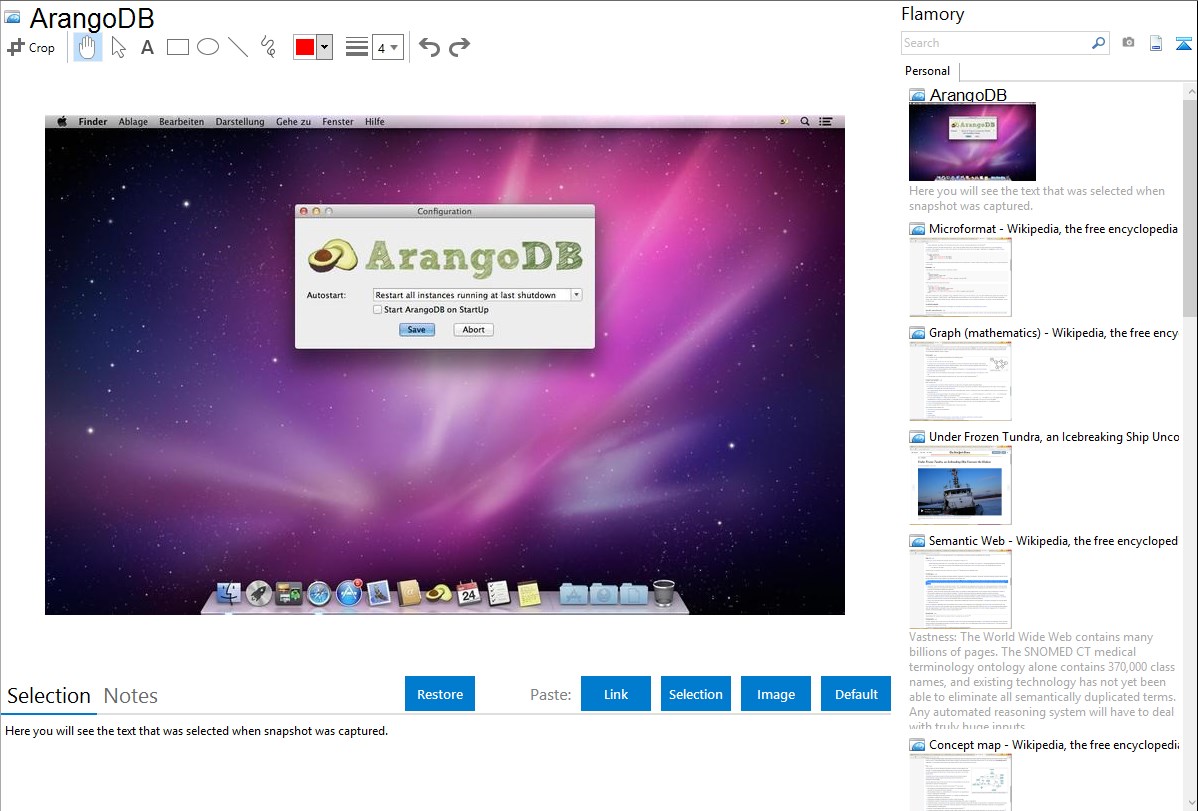The width and height of the screenshot is (1198, 811).
Task: Click the App Store icon in the Dock
Action: click(349, 592)
